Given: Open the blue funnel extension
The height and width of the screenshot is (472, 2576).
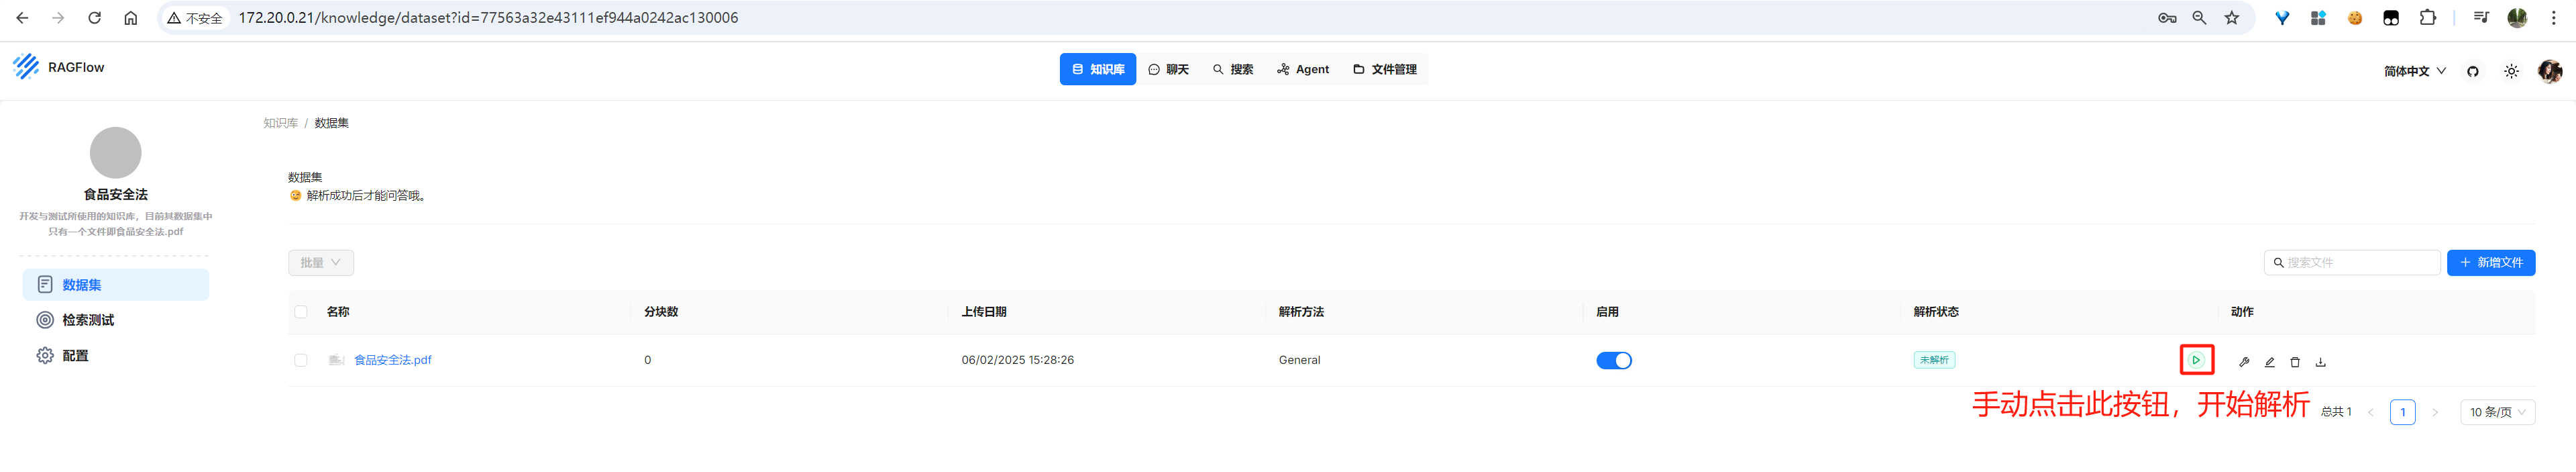Looking at the screenshot, I should point(2282,18).
